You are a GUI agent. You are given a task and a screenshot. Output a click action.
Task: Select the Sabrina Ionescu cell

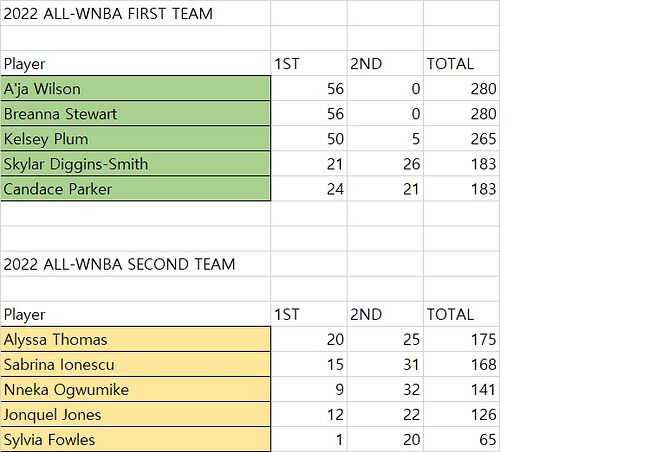point(135,365)
